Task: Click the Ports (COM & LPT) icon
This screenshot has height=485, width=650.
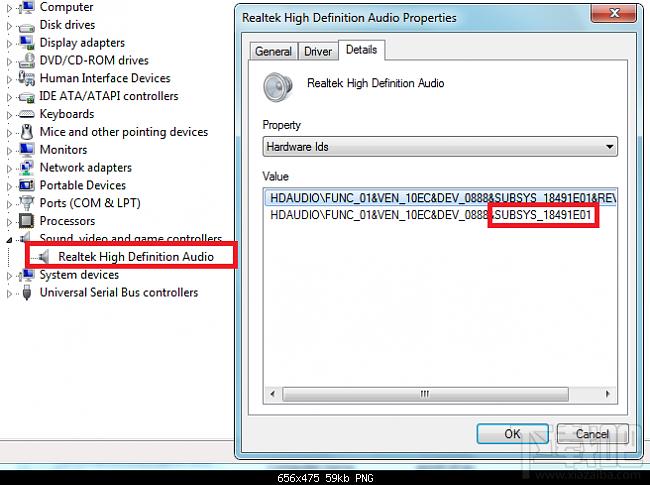Action: tap(27, 203)
